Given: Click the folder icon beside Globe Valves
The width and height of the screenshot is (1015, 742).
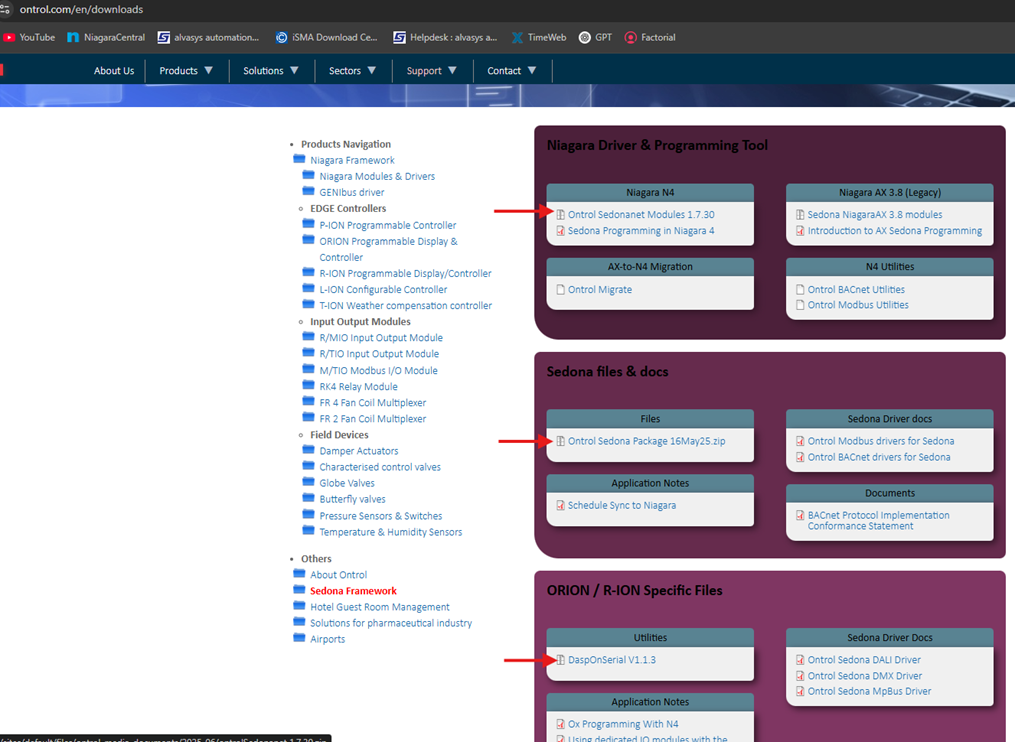Looking at the screenshot, I should pyautogui.click(x=309, y=482).
